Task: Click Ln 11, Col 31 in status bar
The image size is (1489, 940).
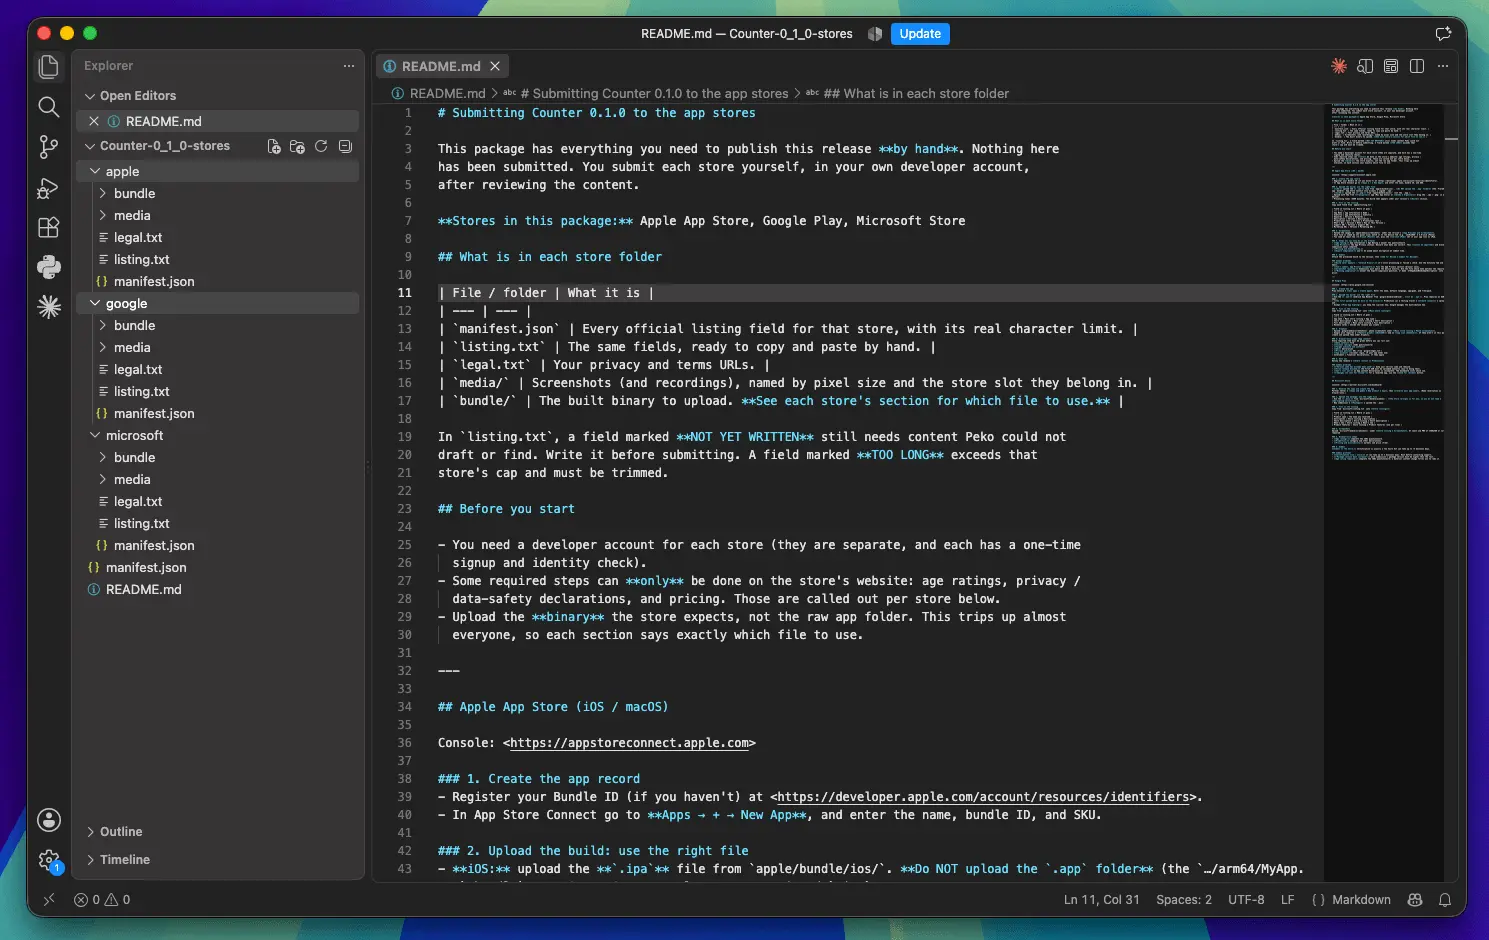Action: tap(1102, 900)
